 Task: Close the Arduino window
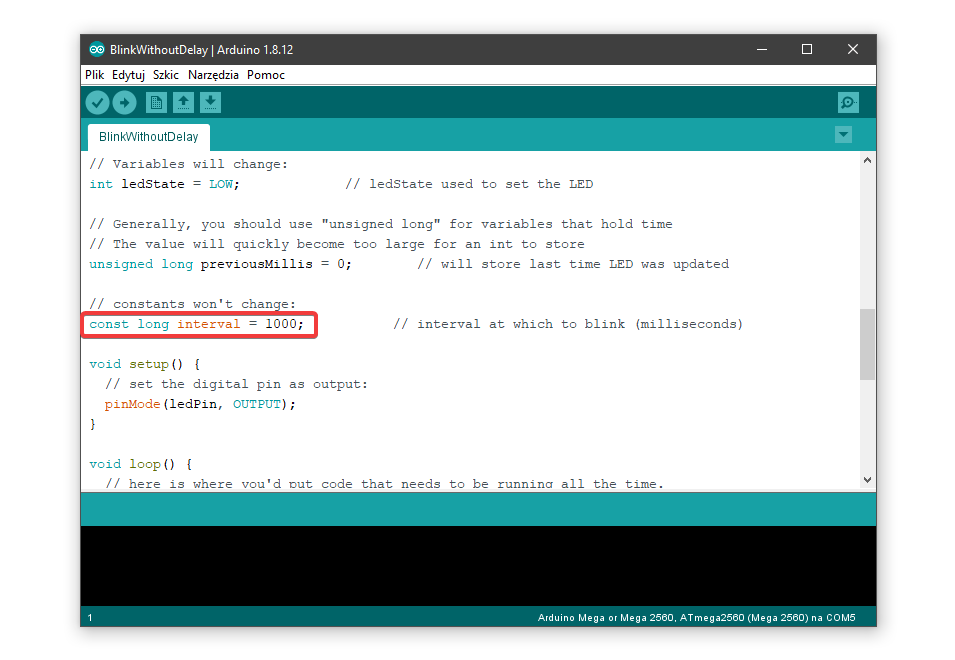[x=853, y=49]
